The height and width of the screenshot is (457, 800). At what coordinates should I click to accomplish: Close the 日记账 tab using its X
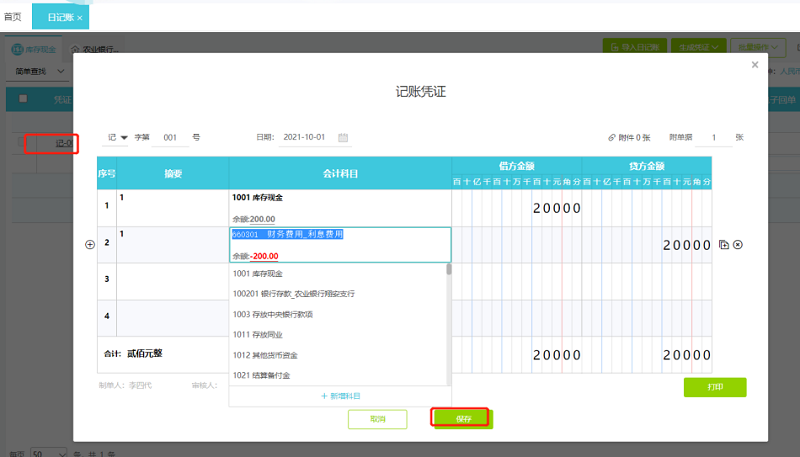80,17
